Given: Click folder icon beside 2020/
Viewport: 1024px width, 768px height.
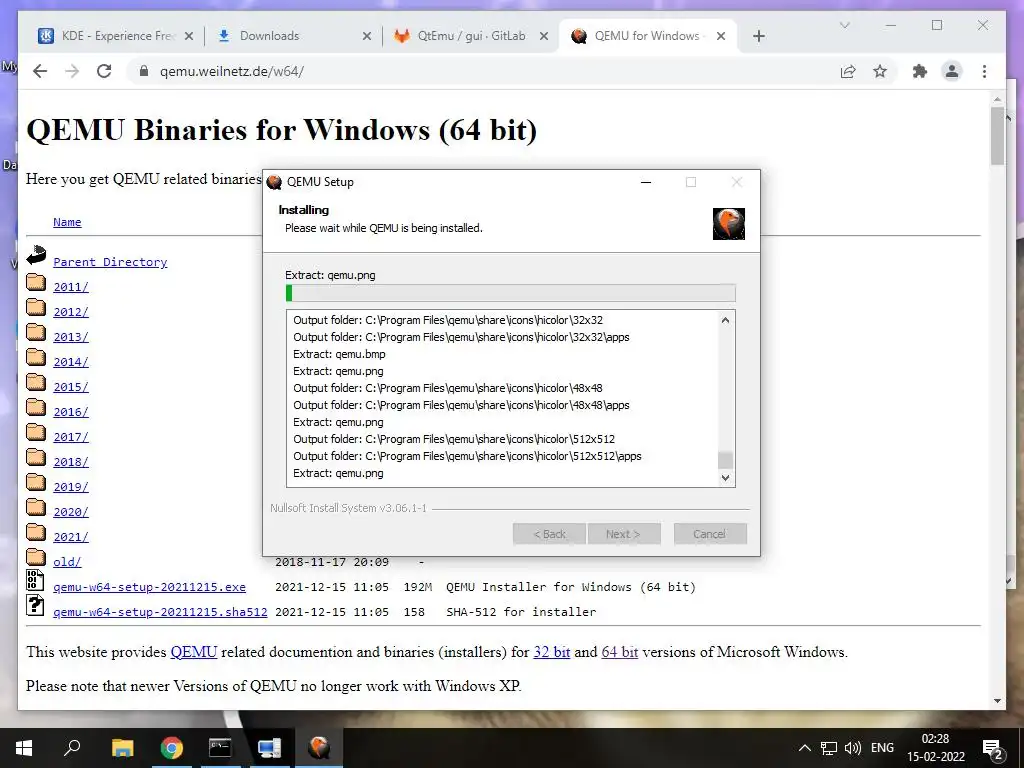Looking at the screenshot, I should 36,507.
